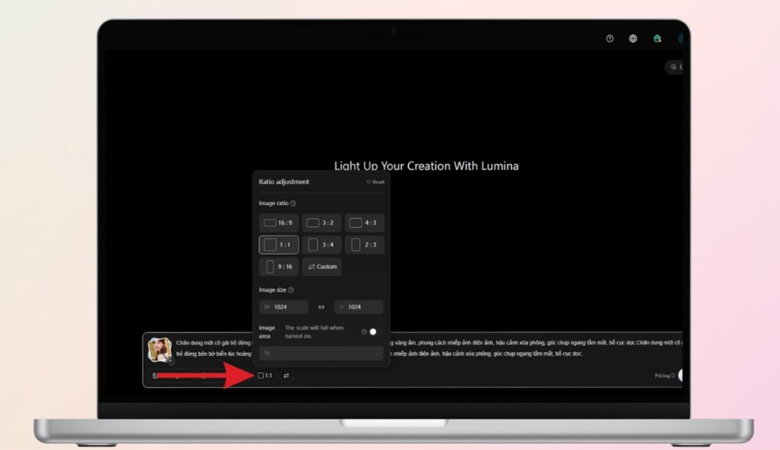Viewport: 780px width, 450px height.
Task: Open the globe language icon in top bar
Action: tap(633, 38)
